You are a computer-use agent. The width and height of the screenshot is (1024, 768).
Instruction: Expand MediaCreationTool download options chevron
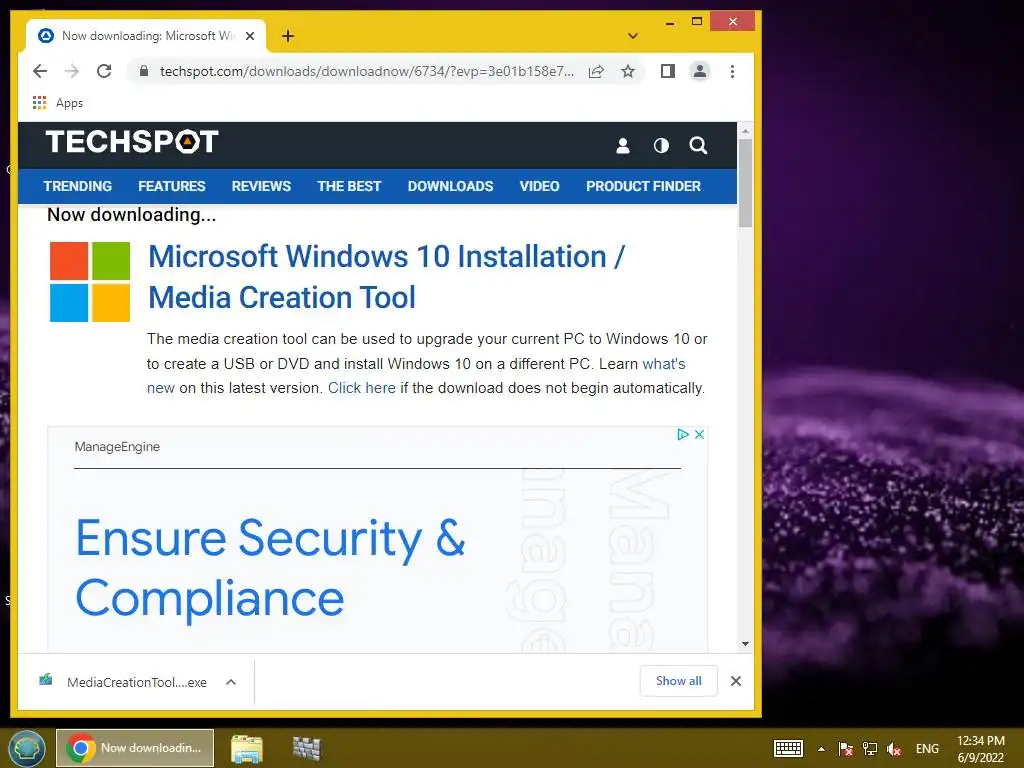pos(231,682)
